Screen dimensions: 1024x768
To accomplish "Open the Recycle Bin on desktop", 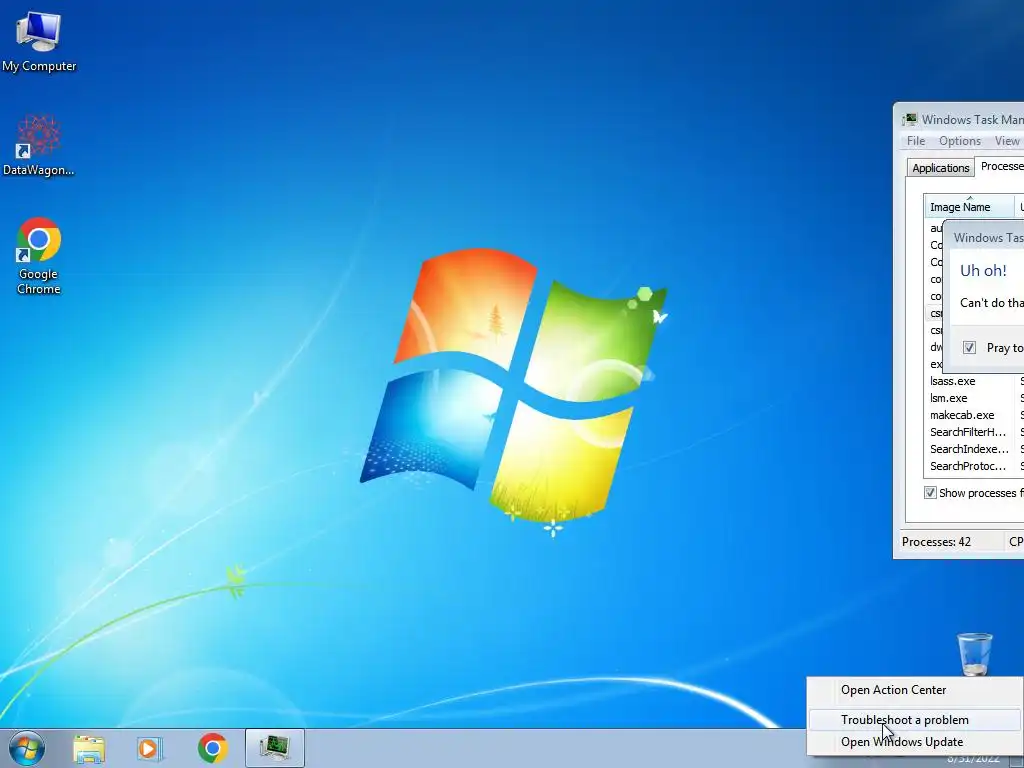I will (x=974, y=654).
